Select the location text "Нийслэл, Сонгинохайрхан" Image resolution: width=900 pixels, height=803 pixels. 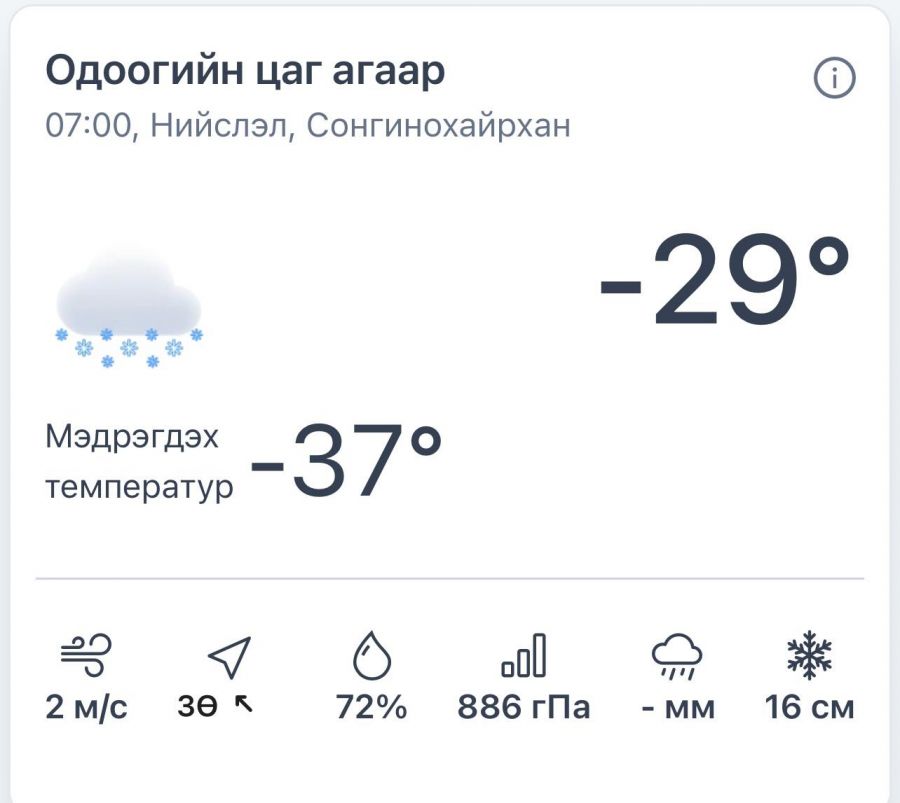(360, 125)
